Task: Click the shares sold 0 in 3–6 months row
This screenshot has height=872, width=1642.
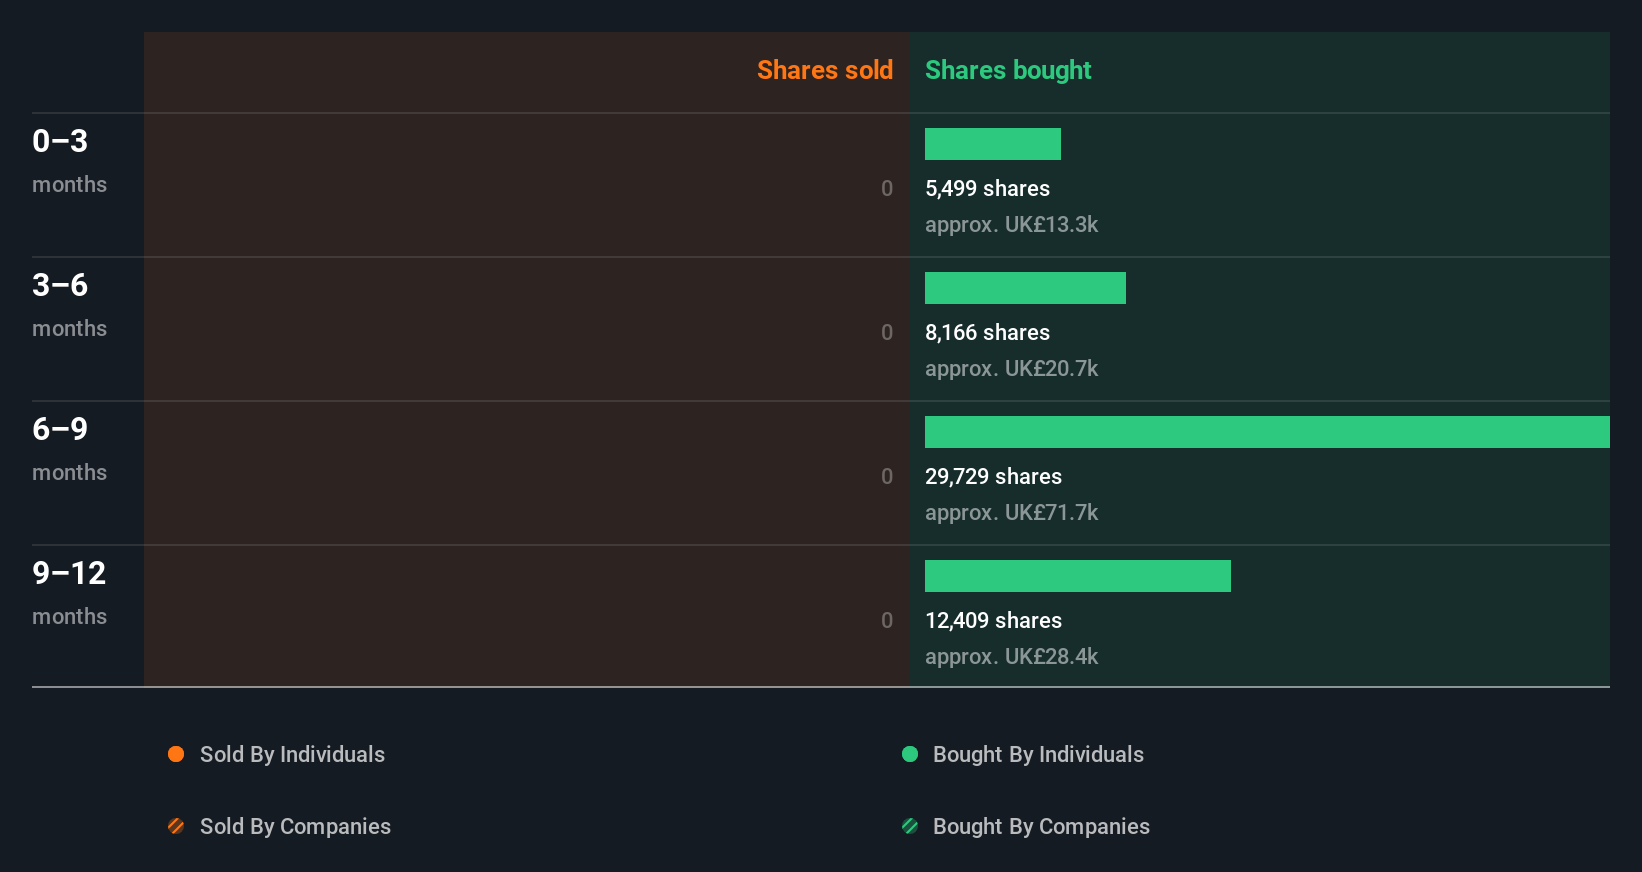Action: coord(887,332)
